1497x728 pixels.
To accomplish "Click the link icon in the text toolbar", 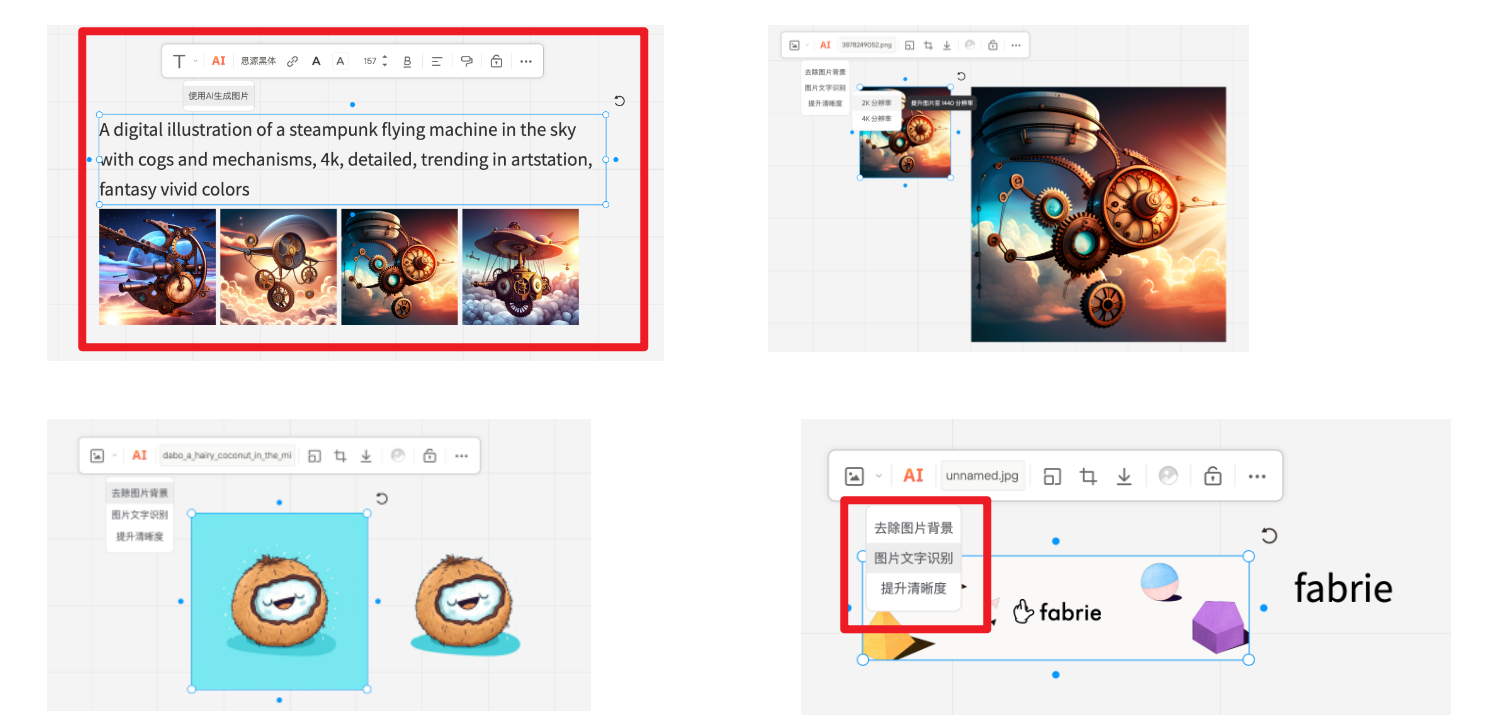I will point(292,61).
